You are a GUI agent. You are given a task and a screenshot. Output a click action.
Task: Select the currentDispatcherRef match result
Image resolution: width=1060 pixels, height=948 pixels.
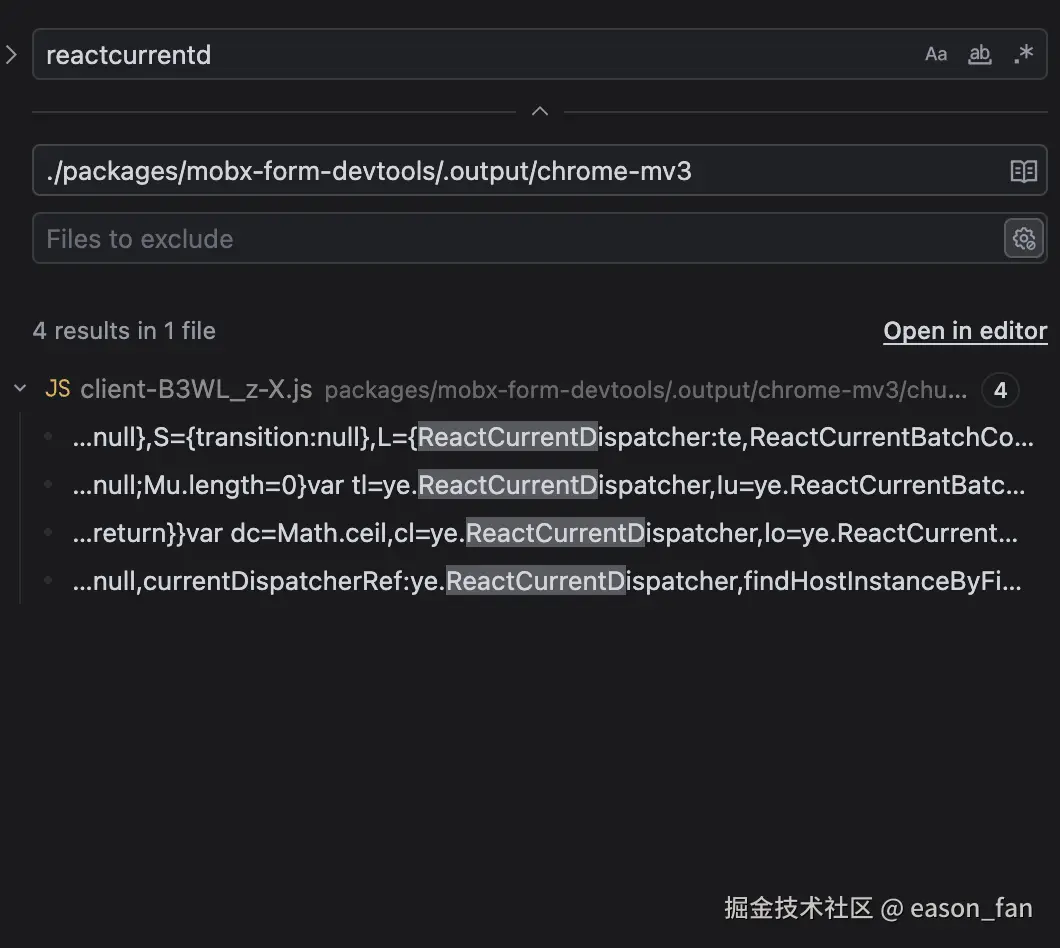point(547,581)
